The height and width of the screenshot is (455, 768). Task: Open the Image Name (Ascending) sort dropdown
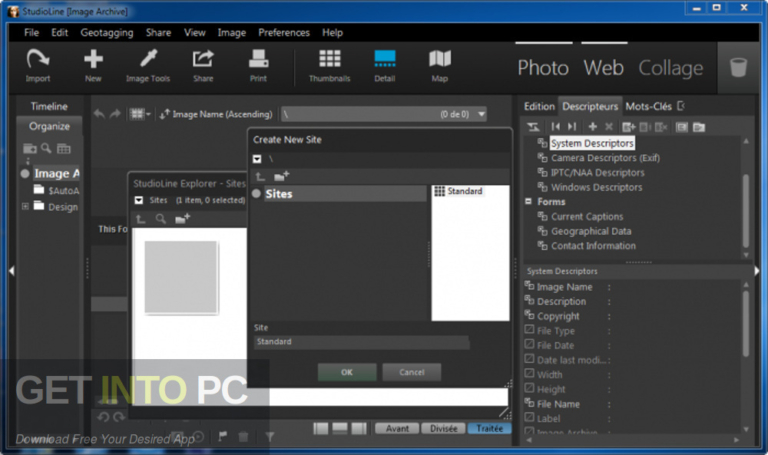pos(216,114)
